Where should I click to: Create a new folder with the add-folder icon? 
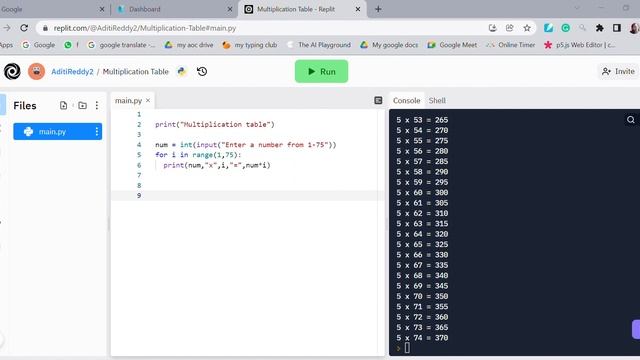click(82, 105)
